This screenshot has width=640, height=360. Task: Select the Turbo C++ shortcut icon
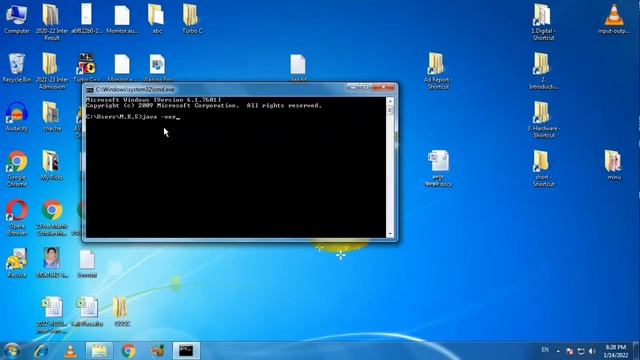87,67
